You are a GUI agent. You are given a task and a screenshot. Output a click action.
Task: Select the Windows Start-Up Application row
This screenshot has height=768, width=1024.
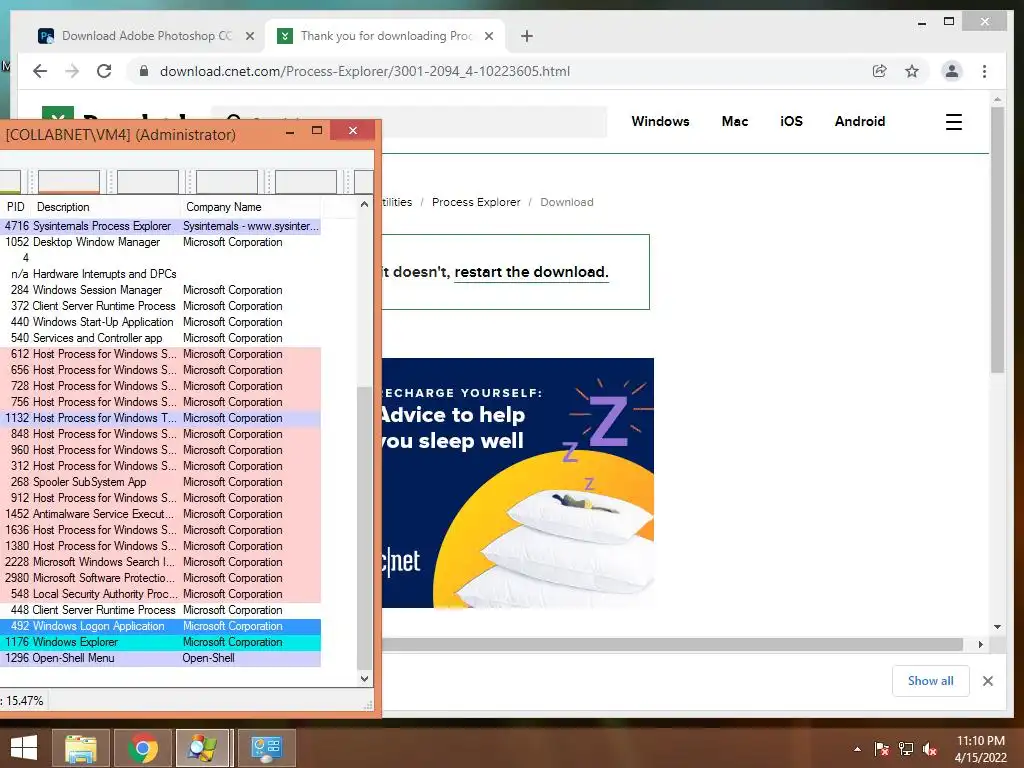click(161, 322)
